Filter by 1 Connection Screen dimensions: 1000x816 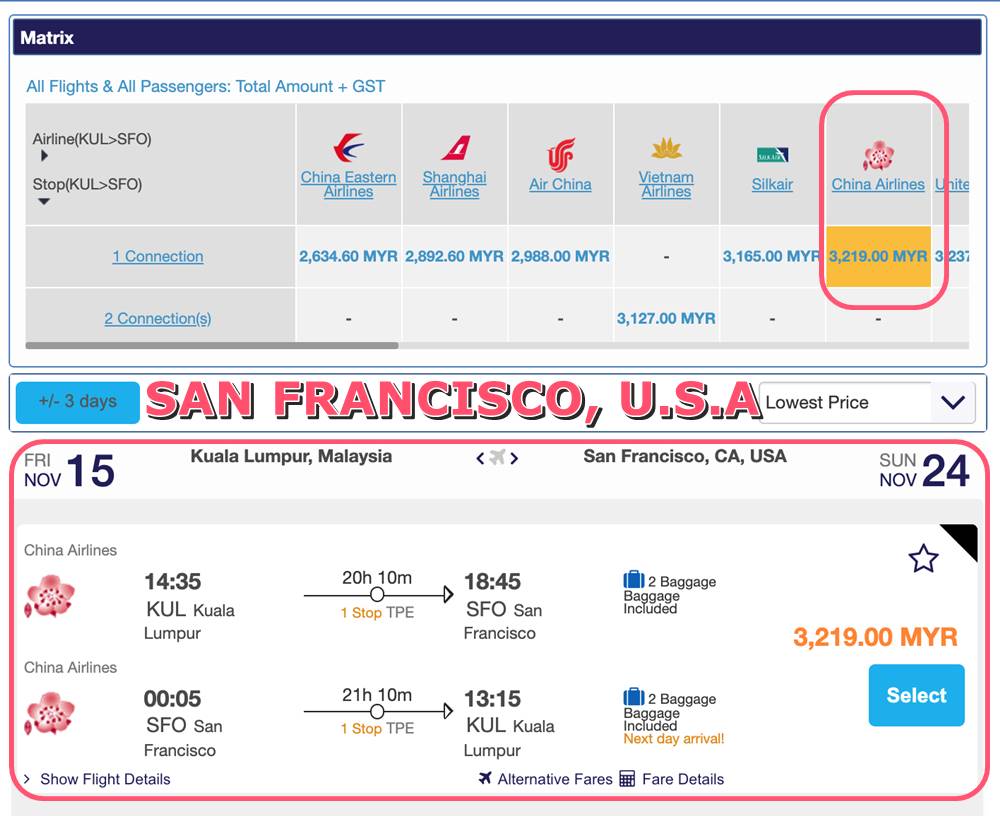(158, 256)
